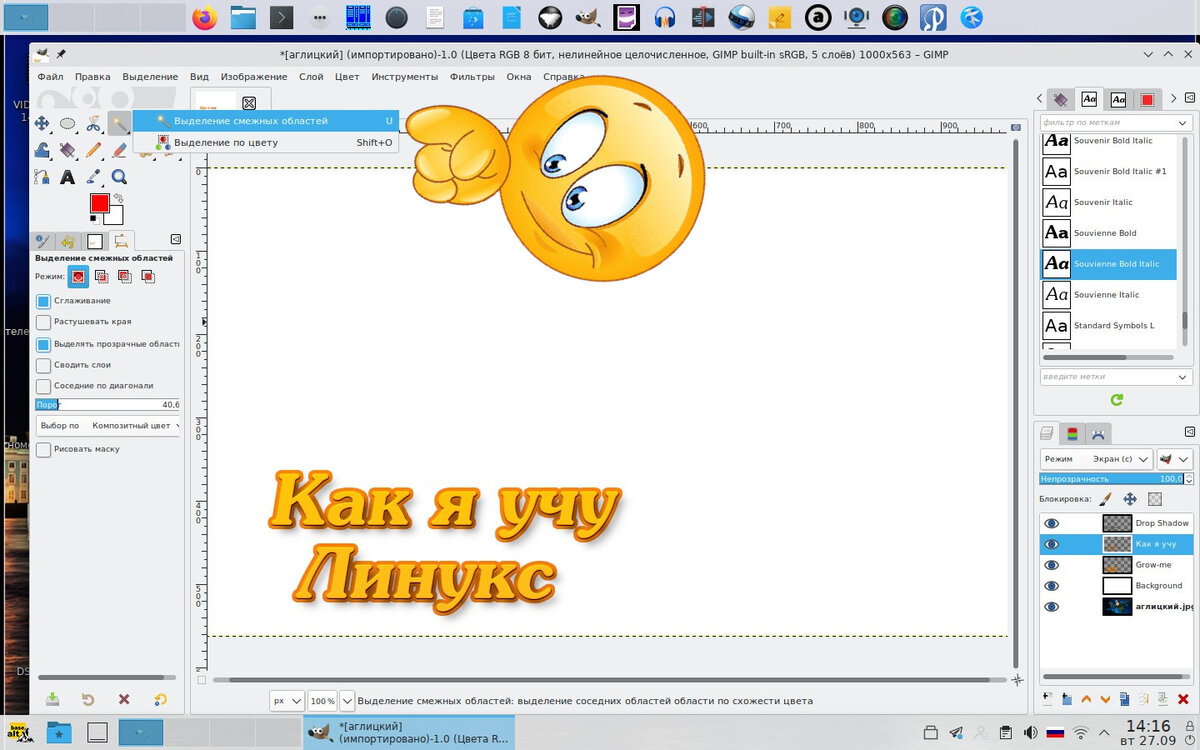Lock alpha channel of layer
The height and width of the screenshot is (750, 1200).
pyautogui.click(x=1155, y=498)
